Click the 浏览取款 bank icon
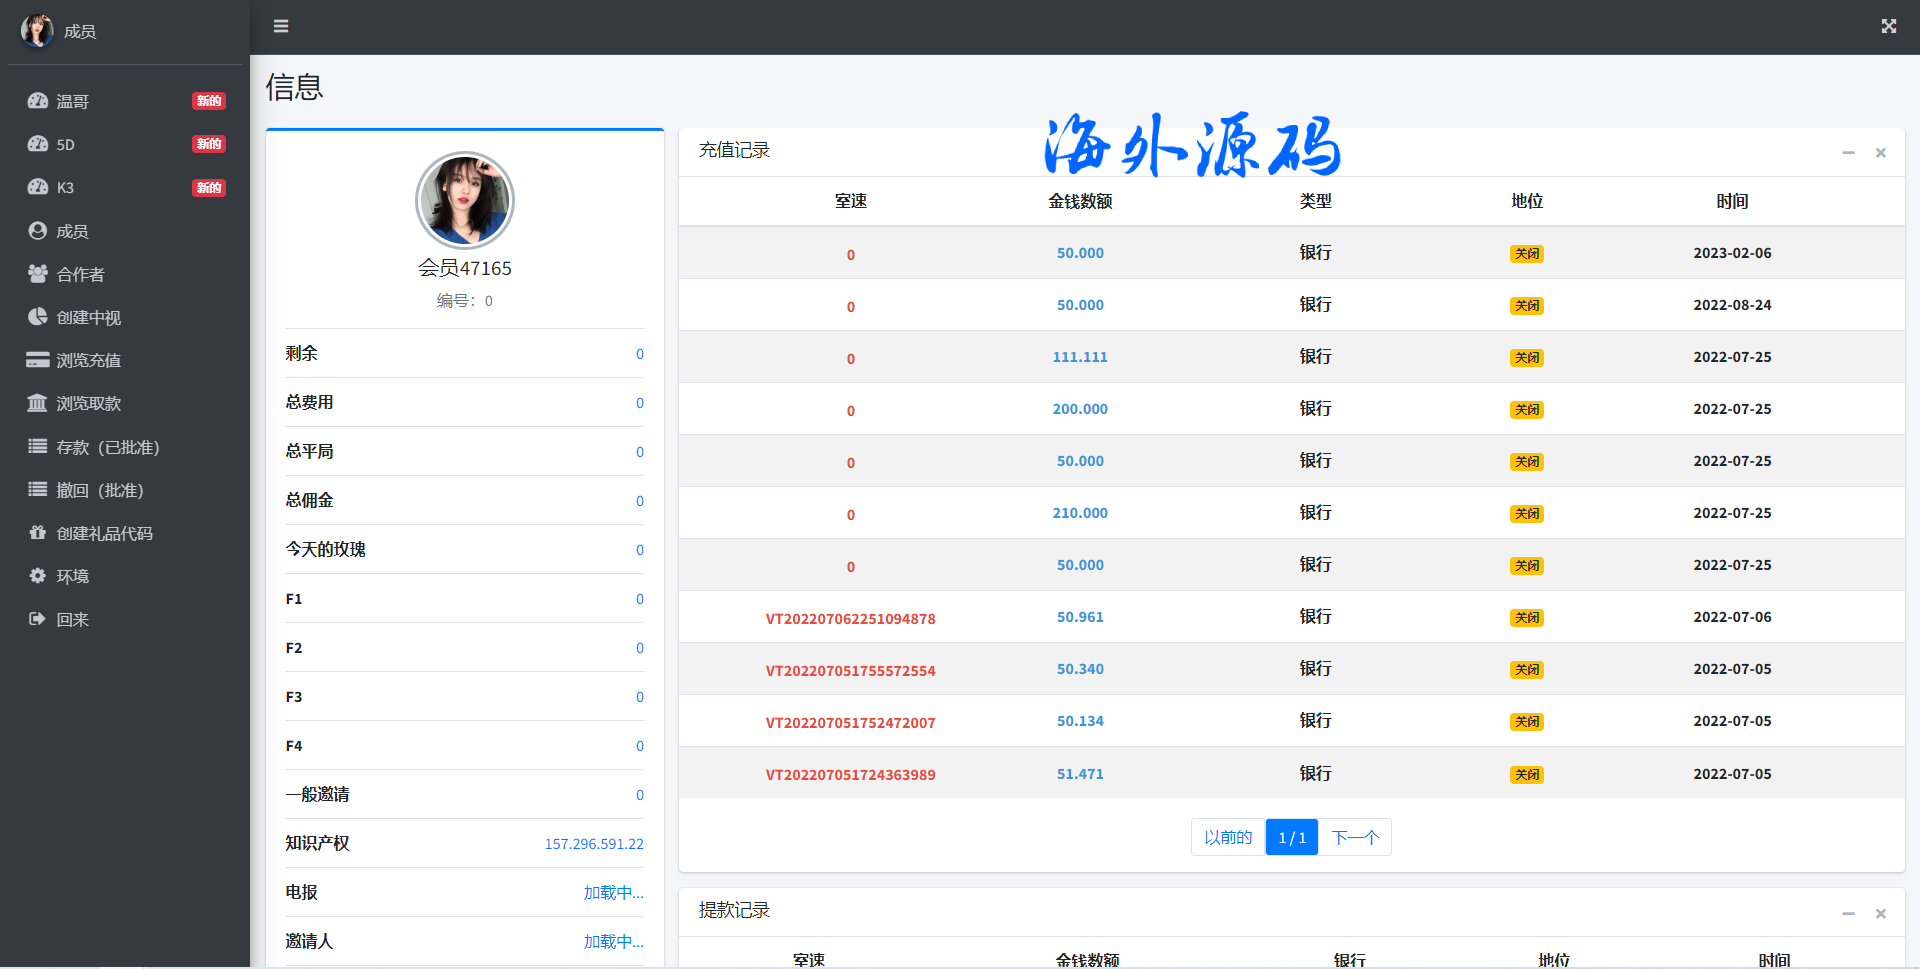 point(38,403)
